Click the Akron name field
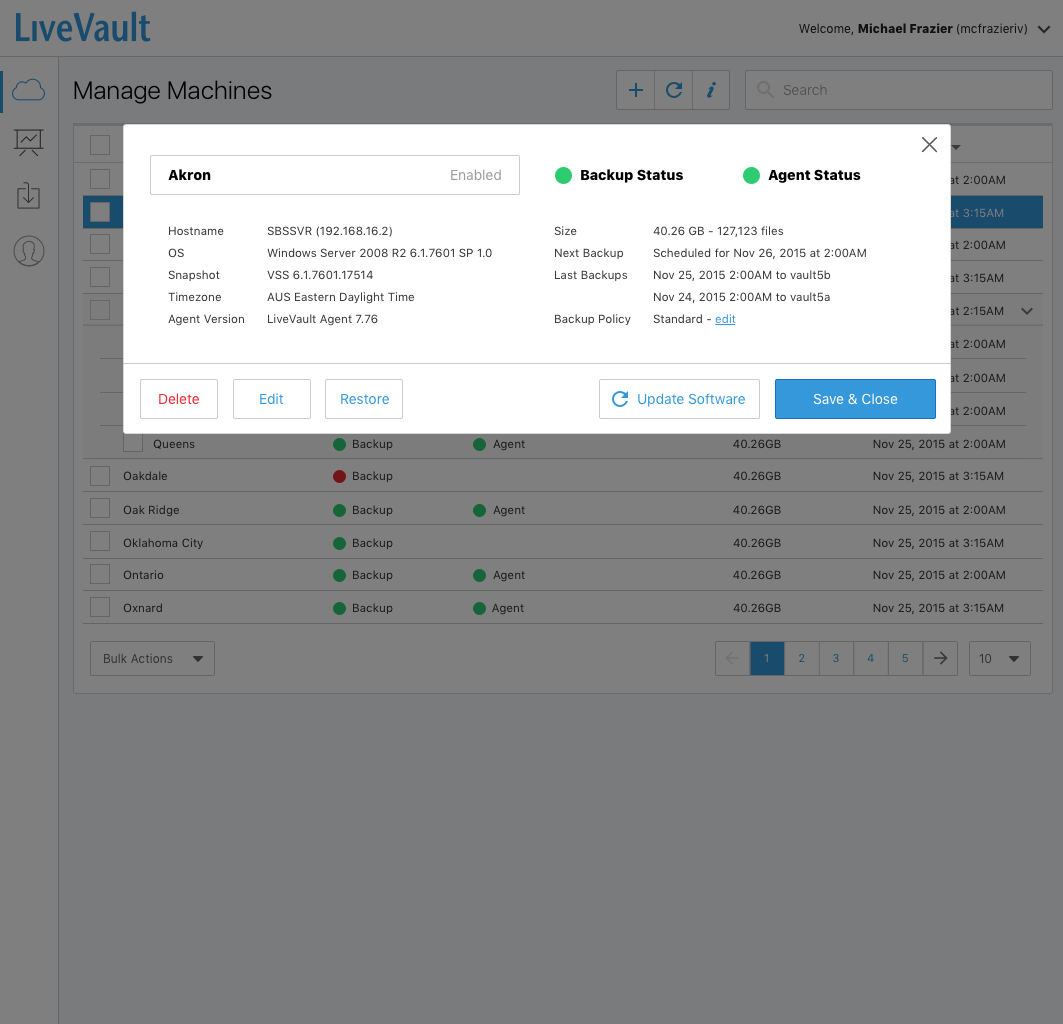The width and height of the screenshot is (1063, 1024). pyautogui.click(x=335, y=175)
